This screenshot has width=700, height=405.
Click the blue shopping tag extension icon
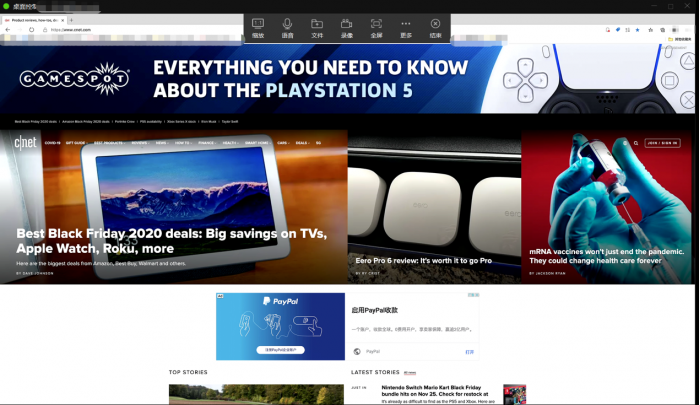pos(618,30)
